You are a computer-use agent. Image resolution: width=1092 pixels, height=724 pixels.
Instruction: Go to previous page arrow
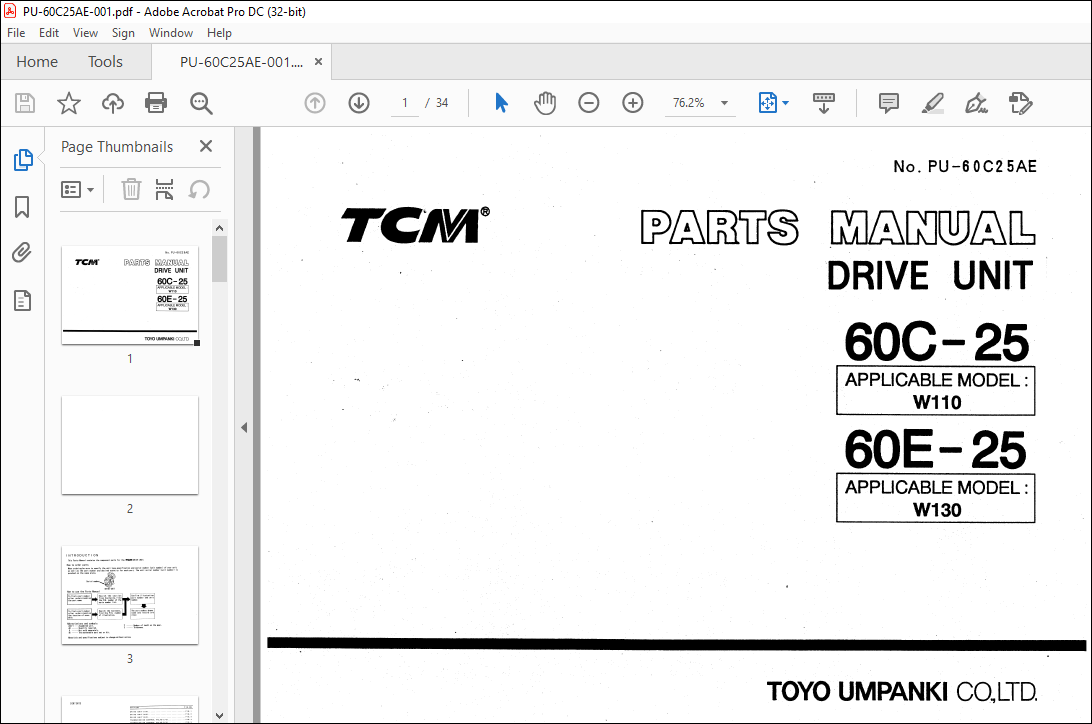315,103
